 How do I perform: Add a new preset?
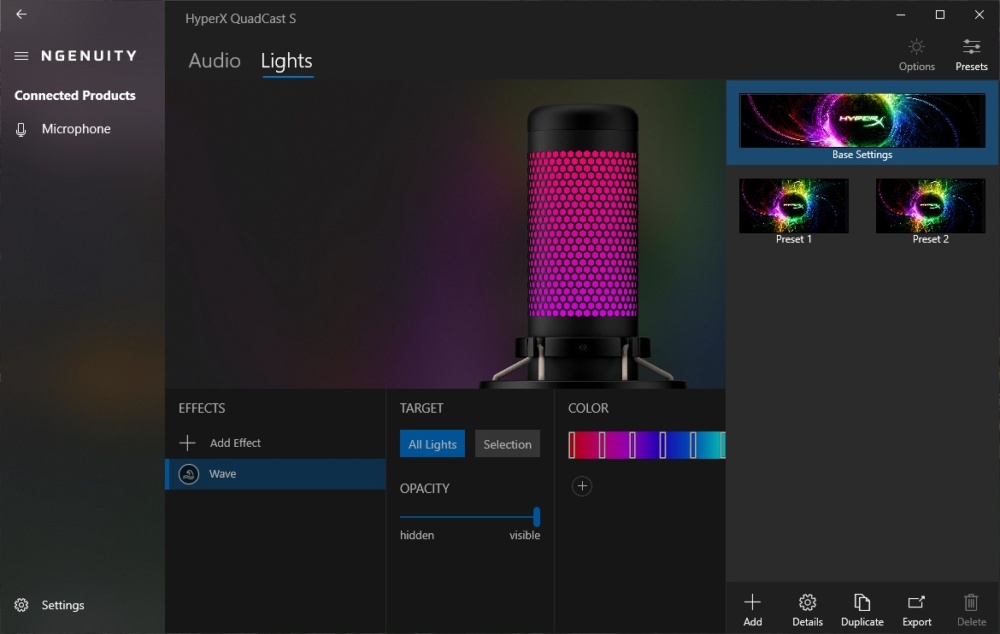753,610
